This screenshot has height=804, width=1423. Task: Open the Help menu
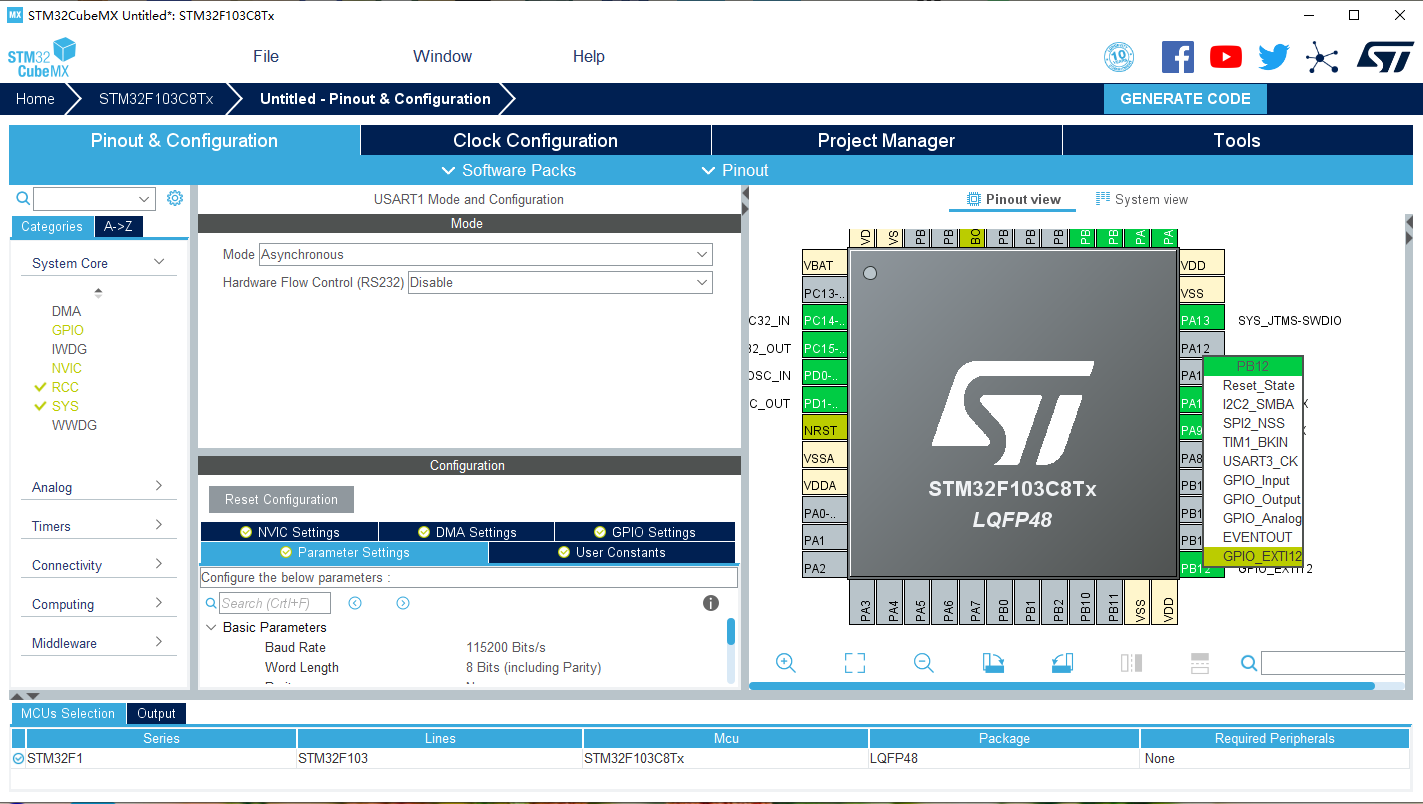[x=589, y=57]
